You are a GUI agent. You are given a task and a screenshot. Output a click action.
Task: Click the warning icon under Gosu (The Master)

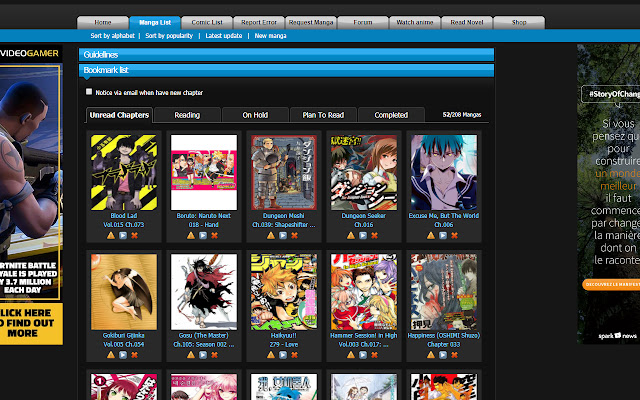coord(191,355)
